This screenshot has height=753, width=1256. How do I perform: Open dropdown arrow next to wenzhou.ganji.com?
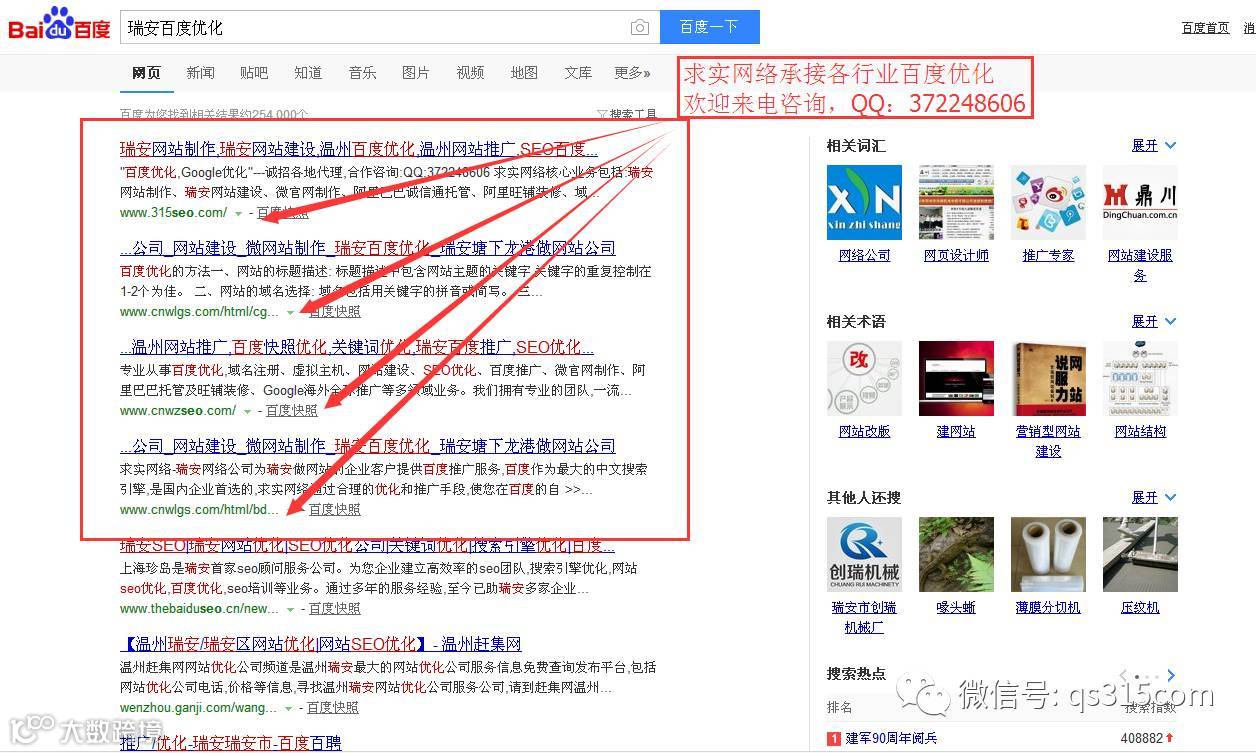point(288,708)
